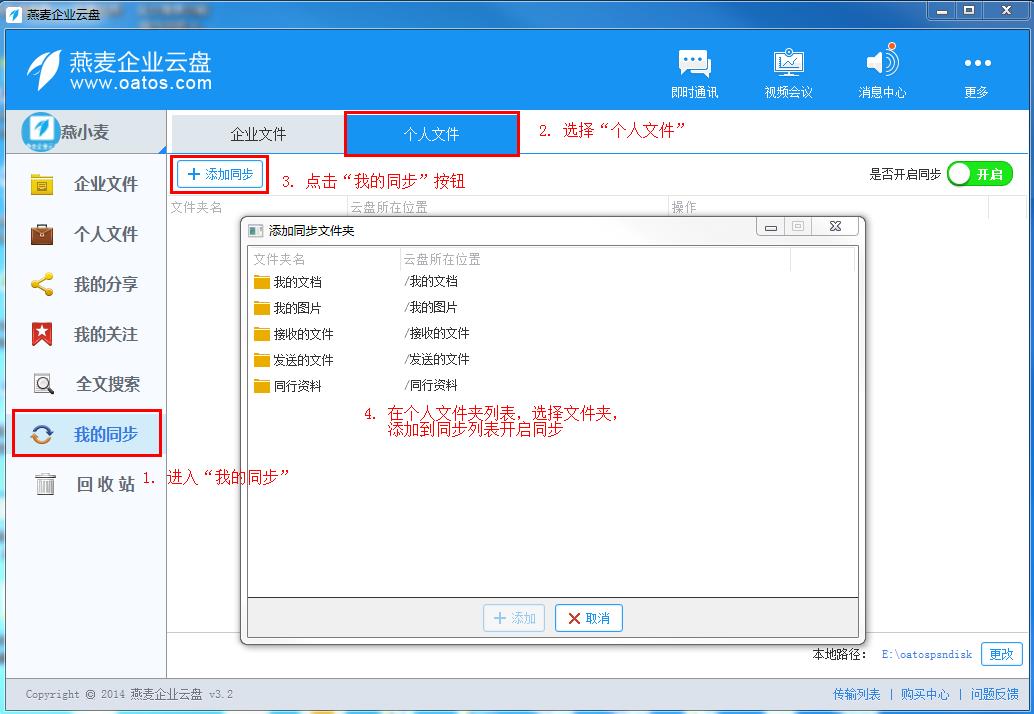1034x714 pixels.
Task: Select the 我的文档 folder row
Action: pos(297,282)
